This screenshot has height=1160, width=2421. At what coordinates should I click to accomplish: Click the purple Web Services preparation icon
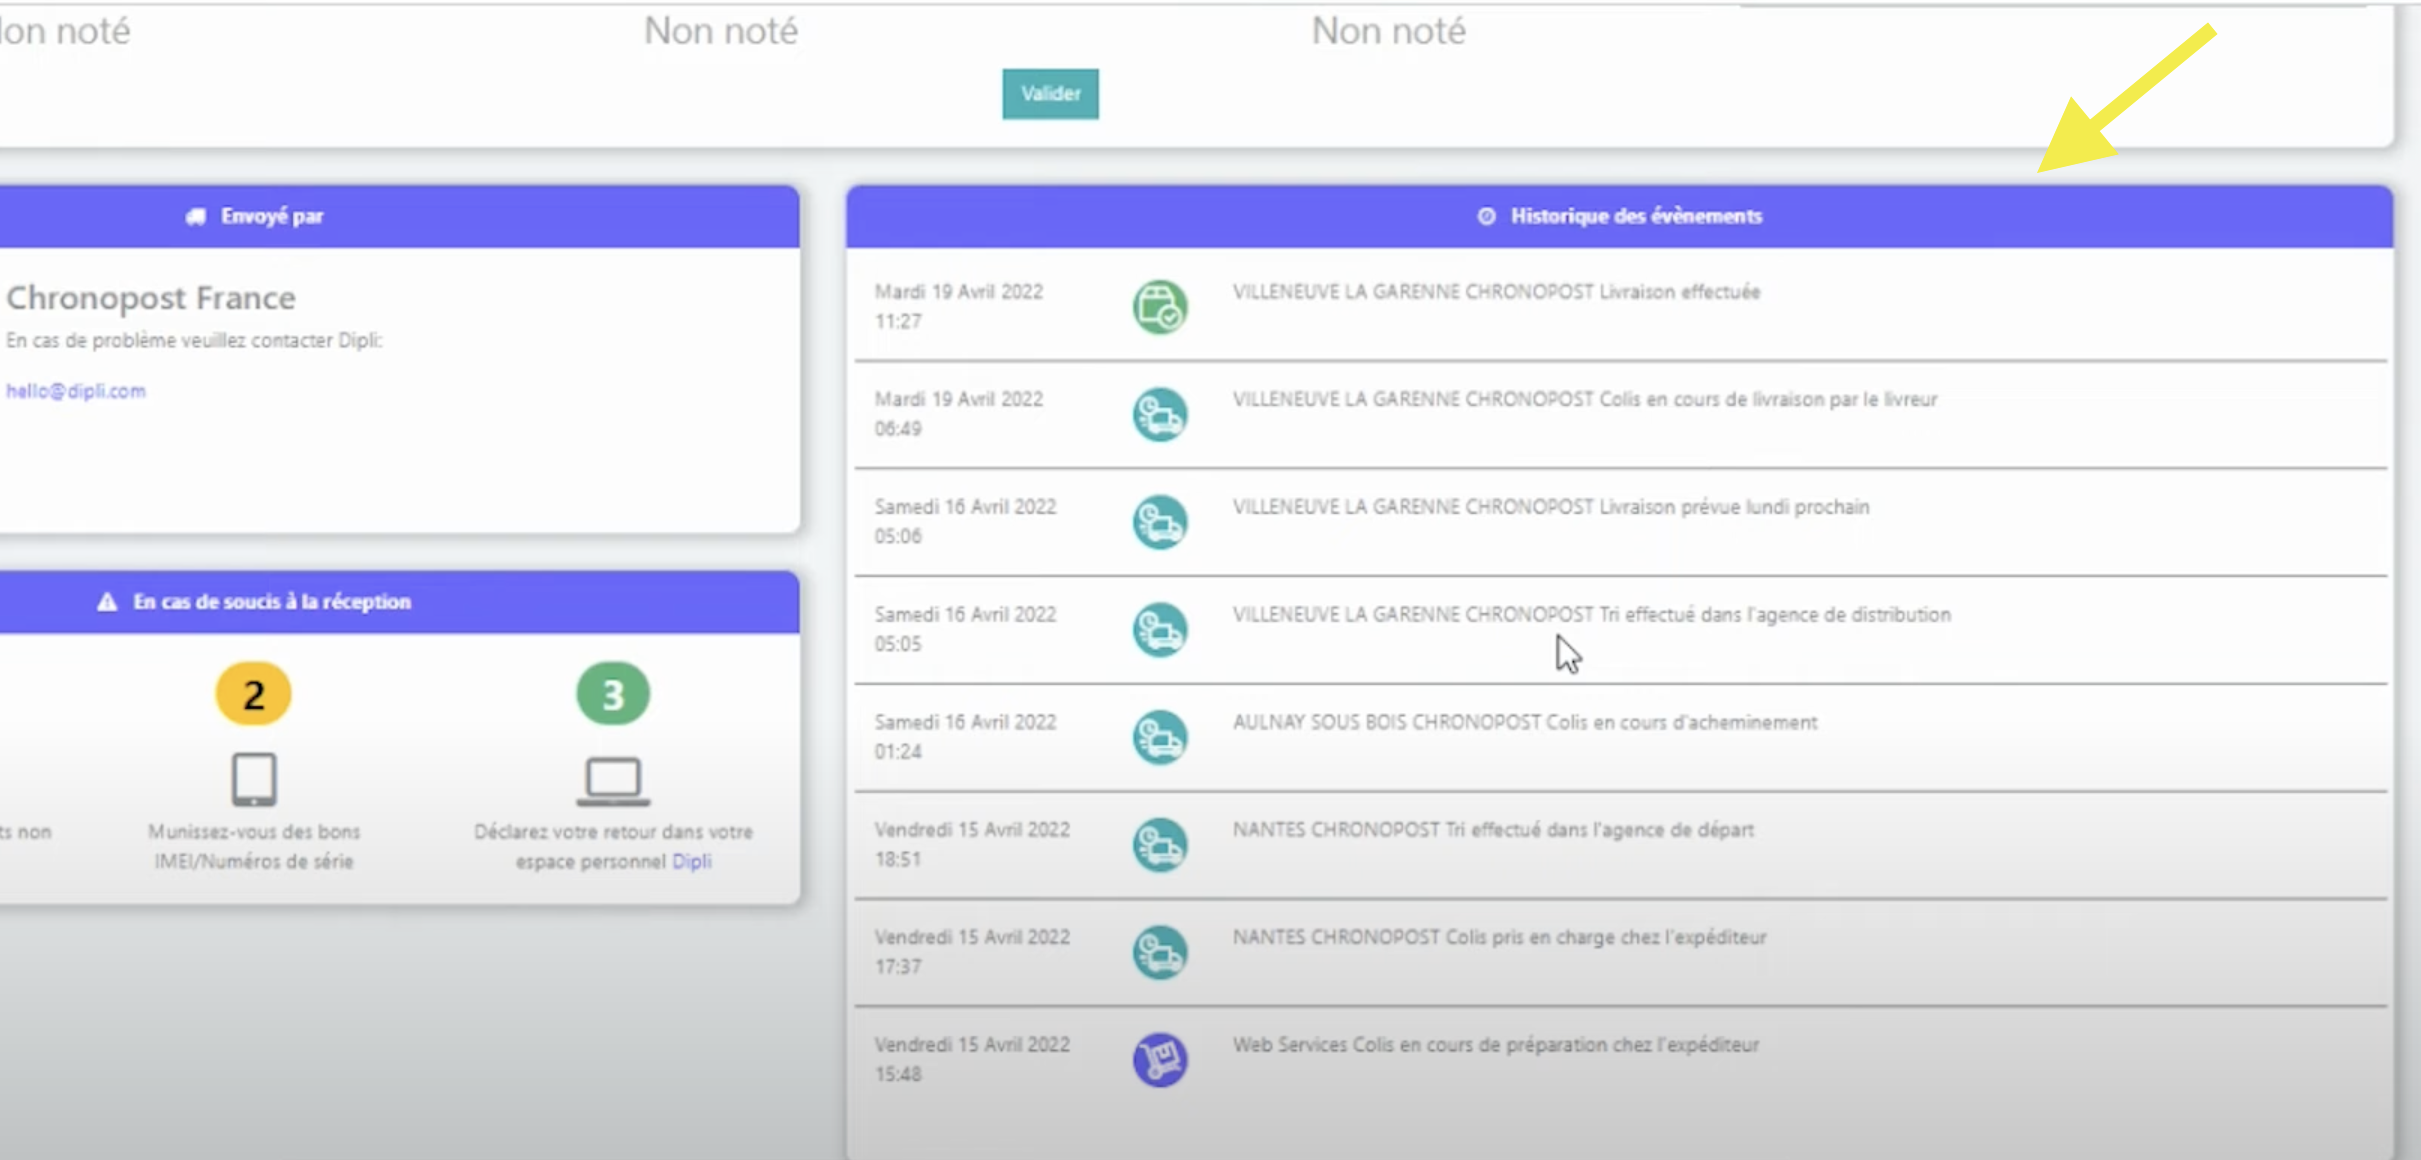coord(1160,1059)
